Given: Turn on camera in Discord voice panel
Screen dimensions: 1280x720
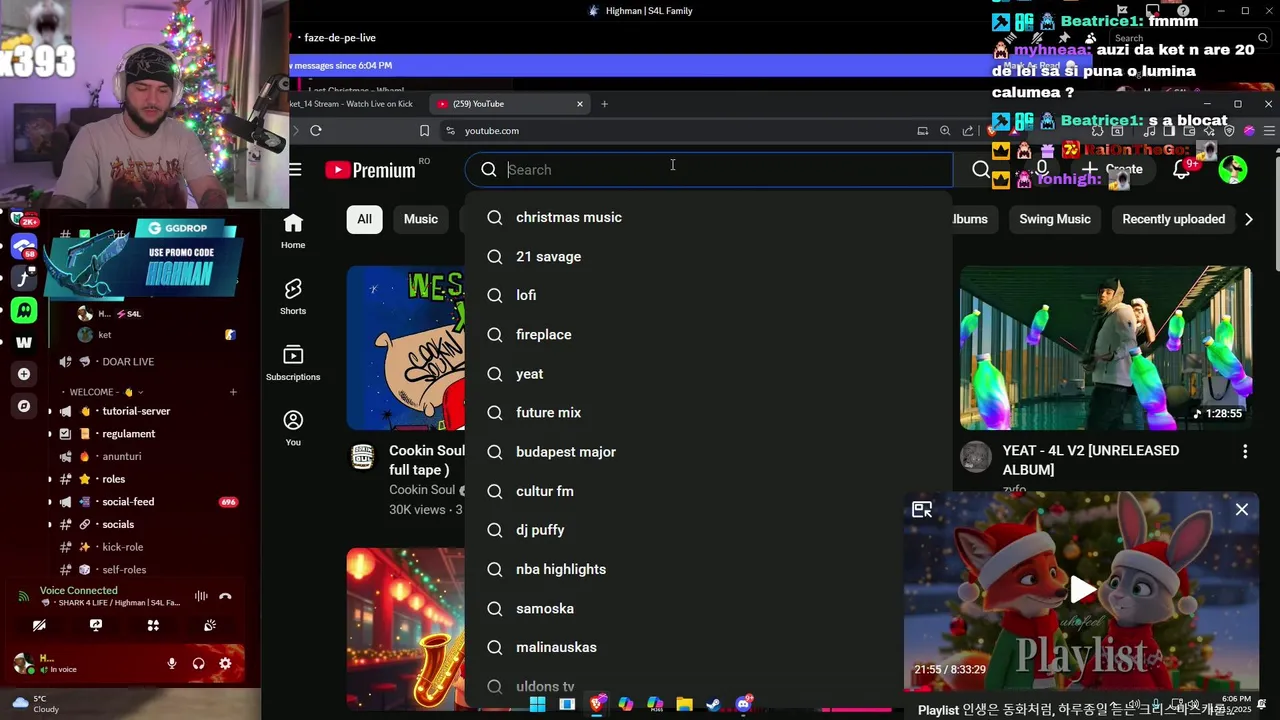Looking at the screenshot, I should pos(39,625).
